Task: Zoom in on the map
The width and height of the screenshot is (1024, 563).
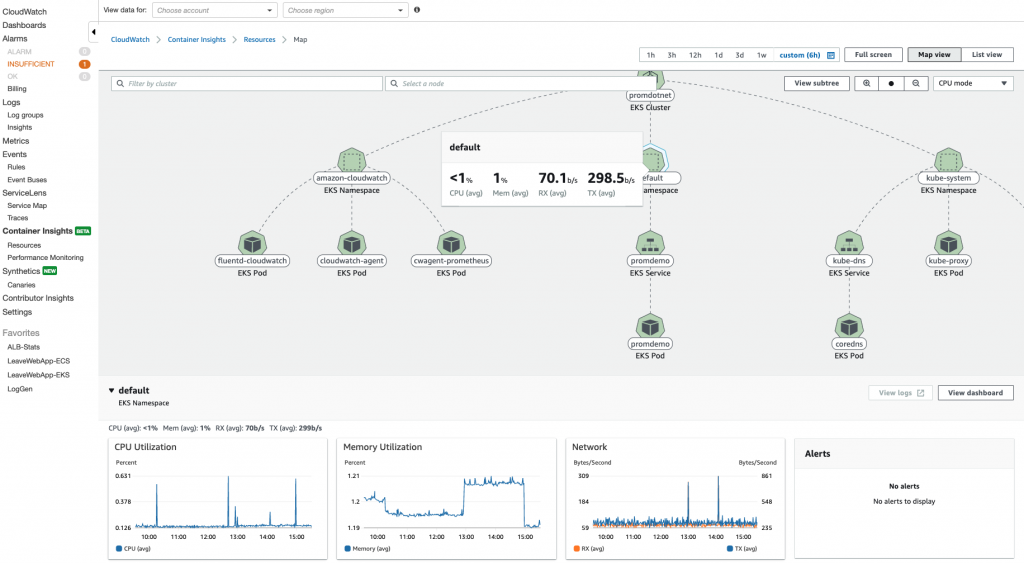Action: (x=867, y=84)
